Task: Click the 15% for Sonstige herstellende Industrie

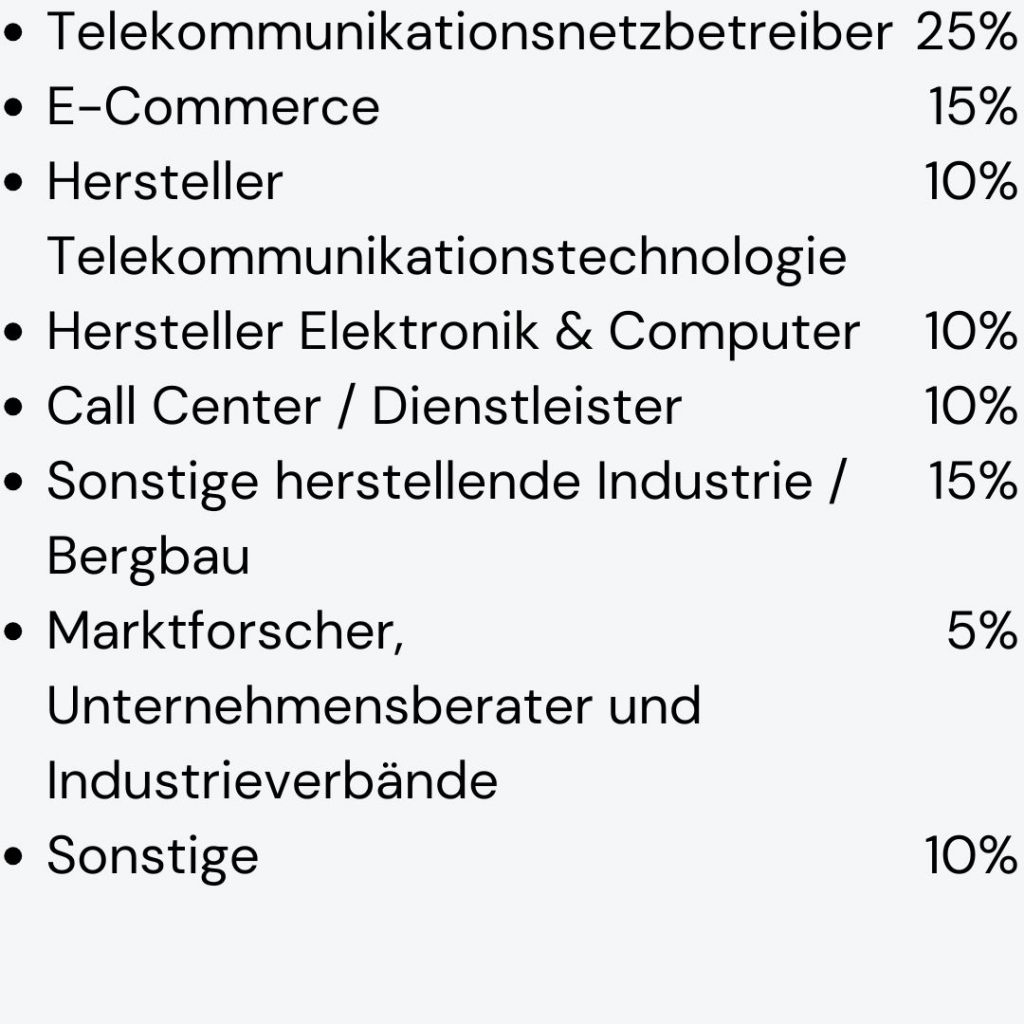Action: coord(972,482)
